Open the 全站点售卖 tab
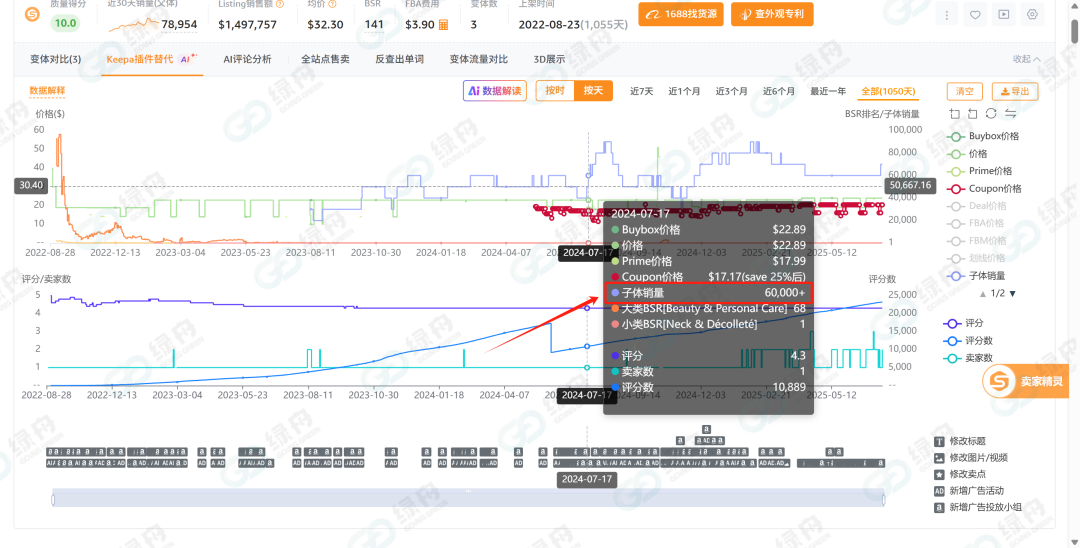The height and width of the screenshot is (548, 1080). point(325,59)
